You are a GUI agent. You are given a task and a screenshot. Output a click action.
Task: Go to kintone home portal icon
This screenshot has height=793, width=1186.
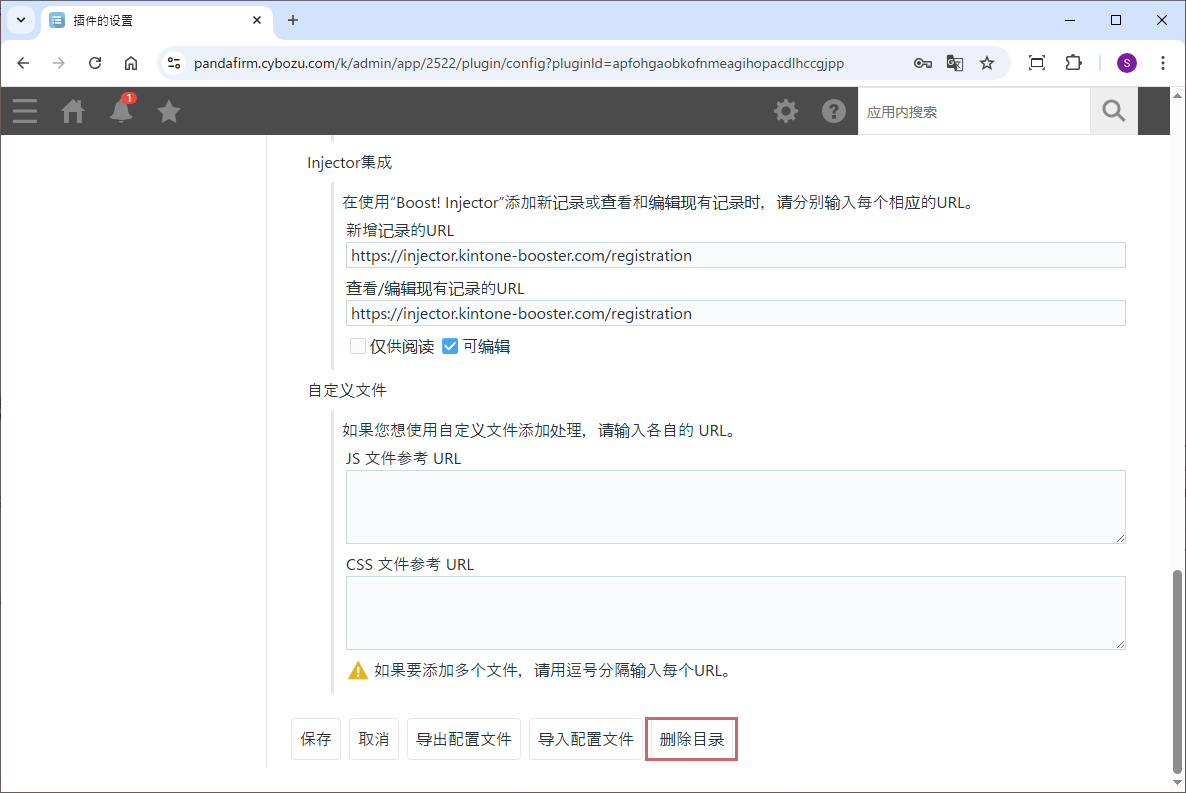(x=73, y=111)
